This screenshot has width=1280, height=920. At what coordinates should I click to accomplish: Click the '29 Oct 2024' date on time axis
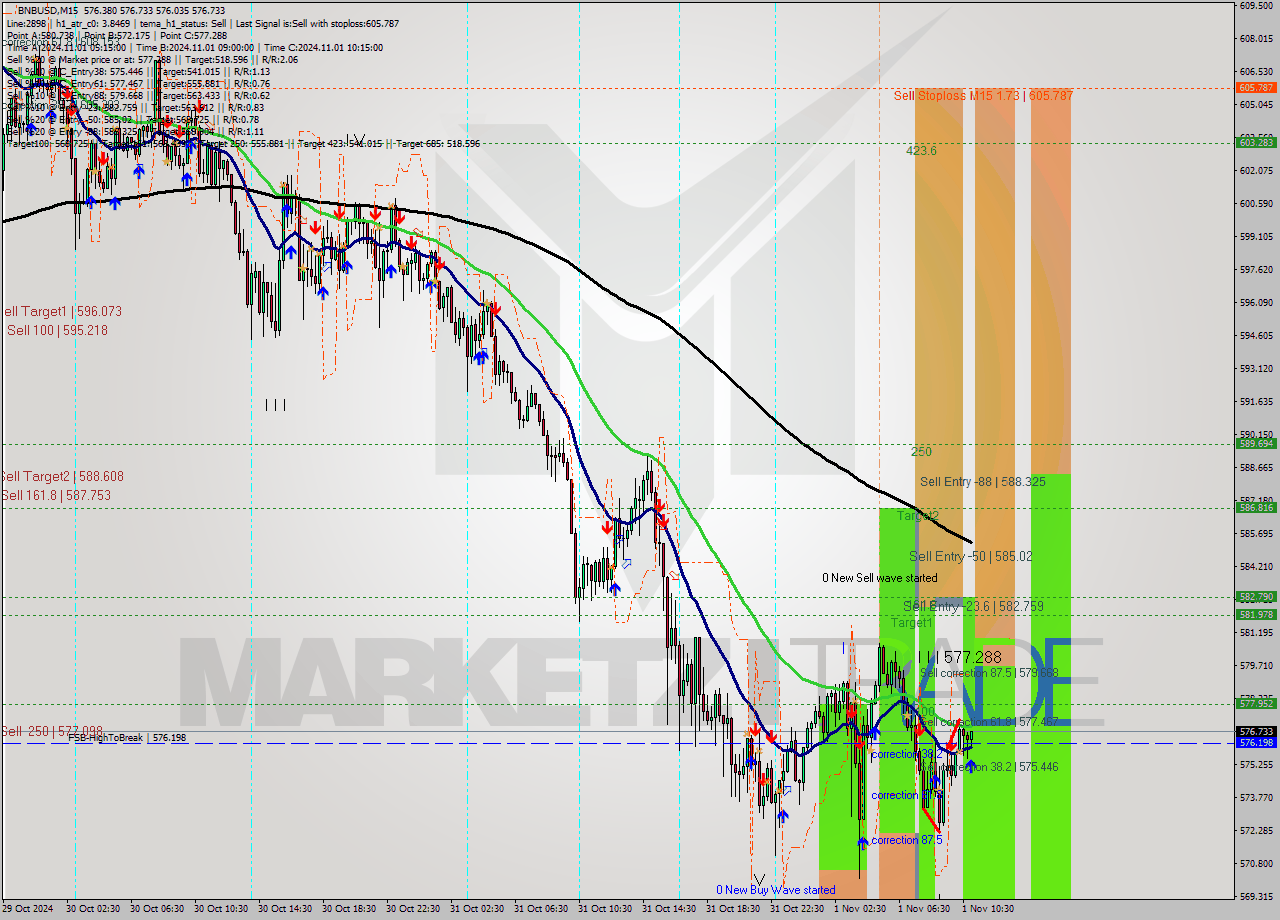tap(29, 909)
